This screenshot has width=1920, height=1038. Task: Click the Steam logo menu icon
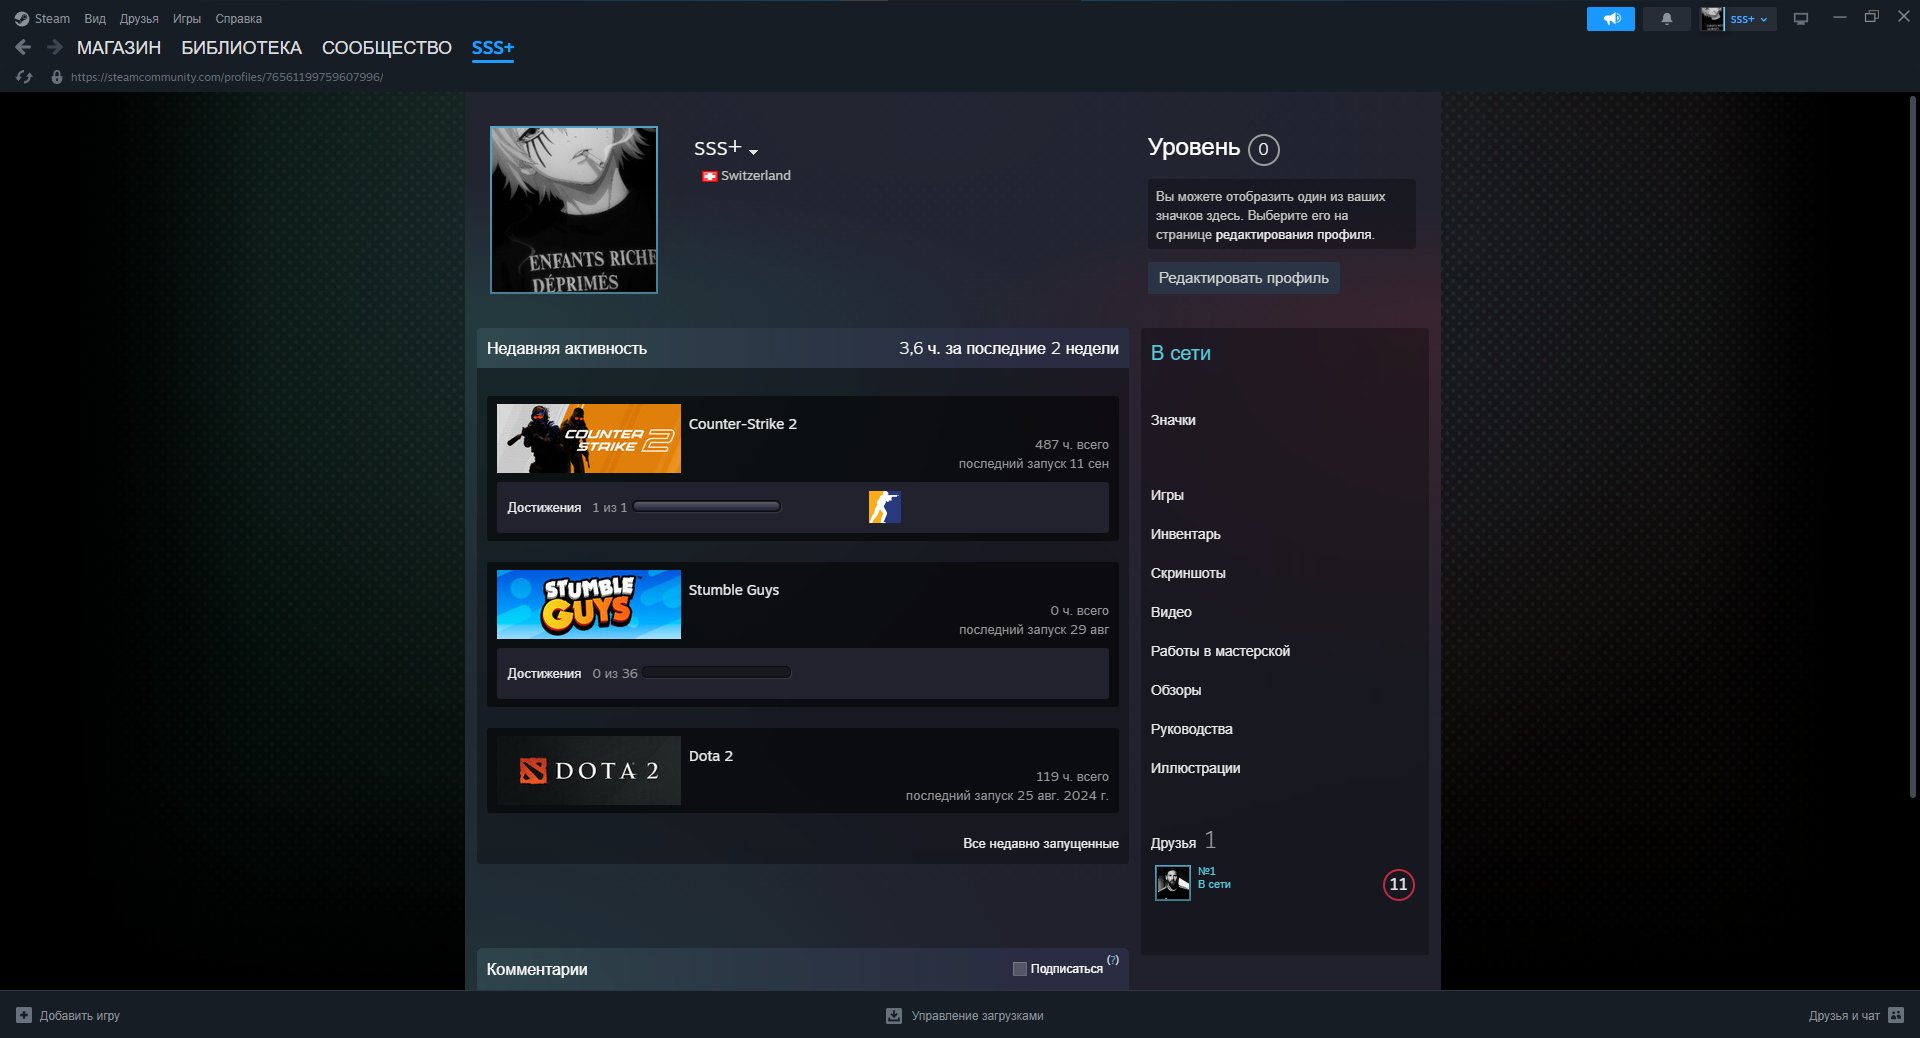[x=21, y=19]
